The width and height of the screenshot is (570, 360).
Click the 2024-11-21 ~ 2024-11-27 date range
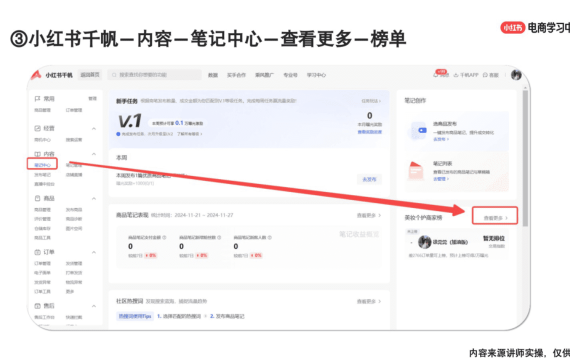pyautogui.click(x=204, y=215)
